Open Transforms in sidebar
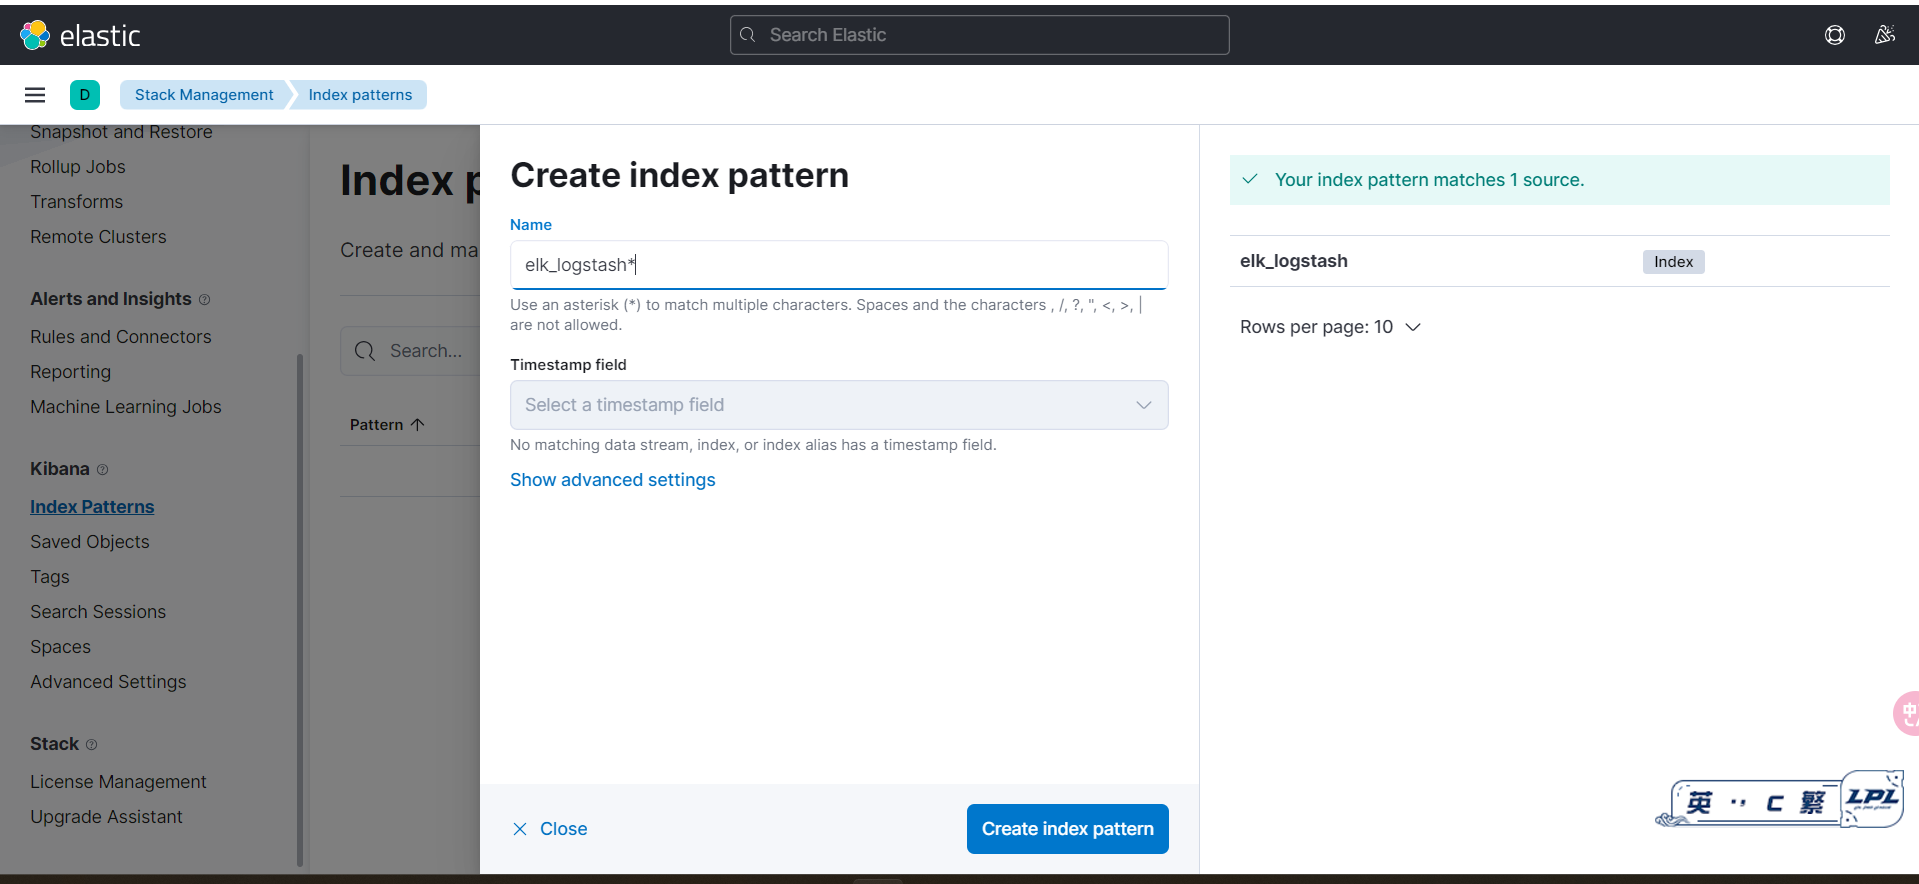1919x884 pixels. pyautogui.click(x=76, y=202)
